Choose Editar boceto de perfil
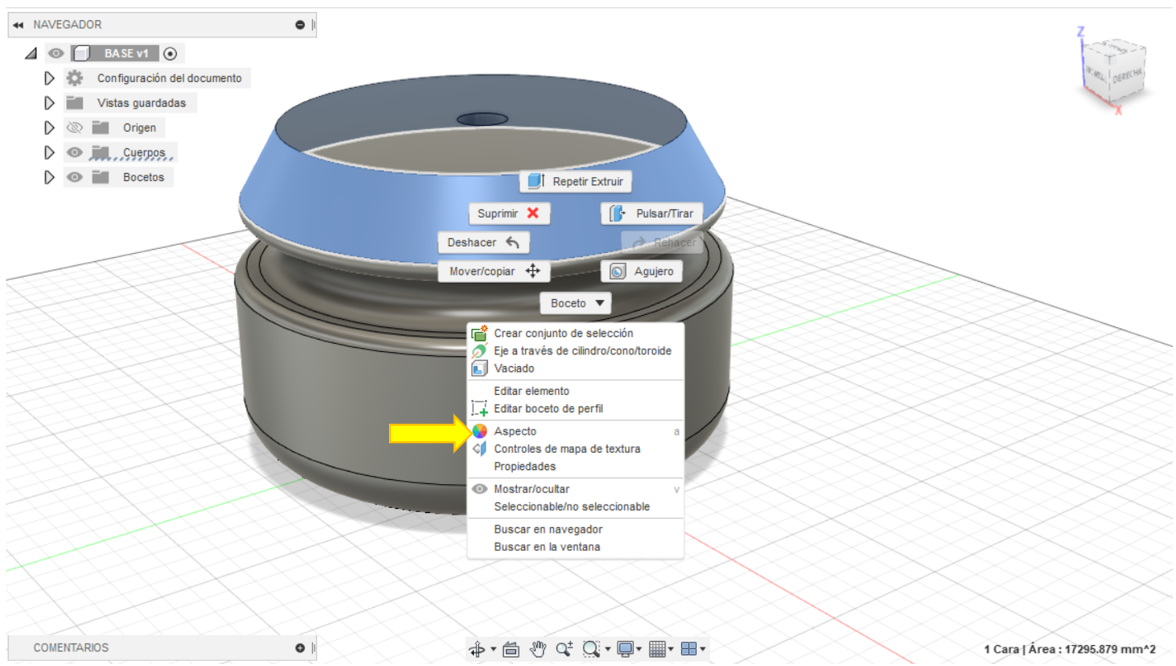This screenshot has width=1176, height=666. pos(575,409)
